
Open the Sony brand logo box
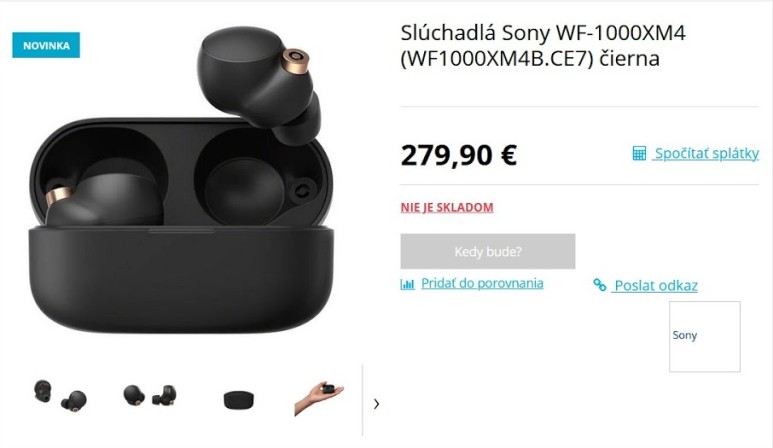pos(704,337)
